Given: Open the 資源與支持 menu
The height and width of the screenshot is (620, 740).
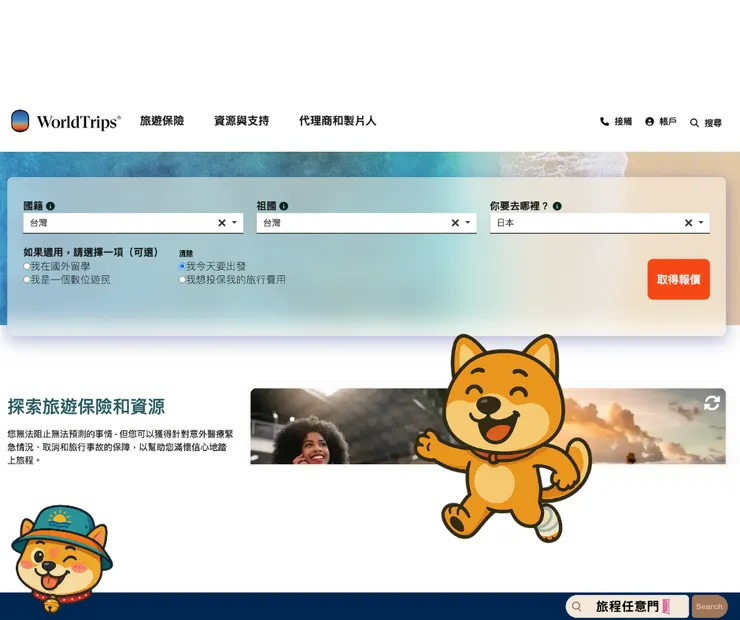Looking at the screenshot, I should 242,121.
